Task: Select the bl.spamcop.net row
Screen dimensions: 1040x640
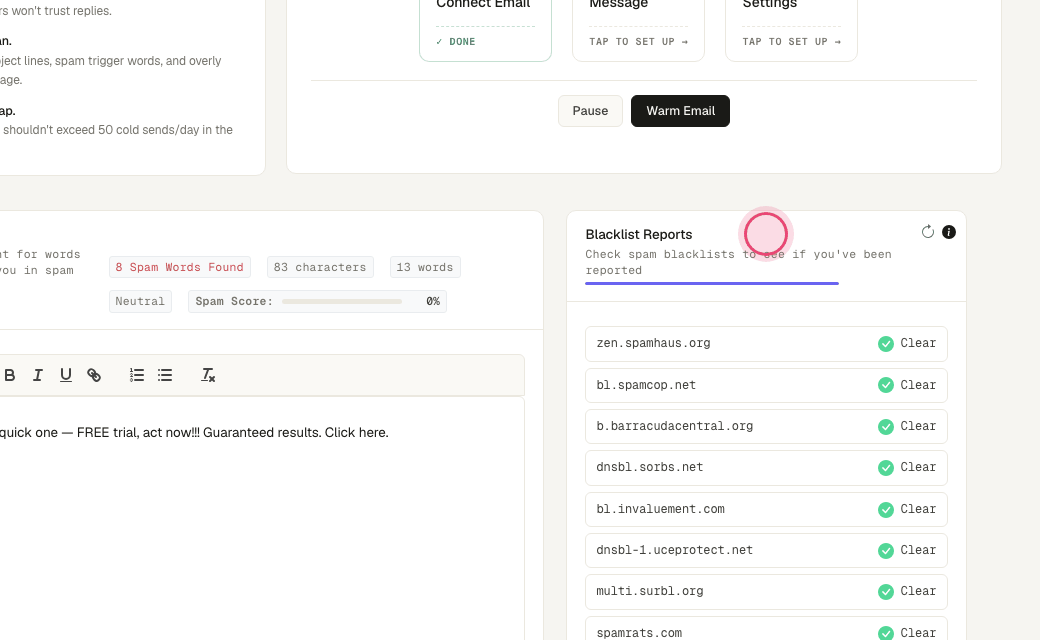Action: tap(766, 385)
